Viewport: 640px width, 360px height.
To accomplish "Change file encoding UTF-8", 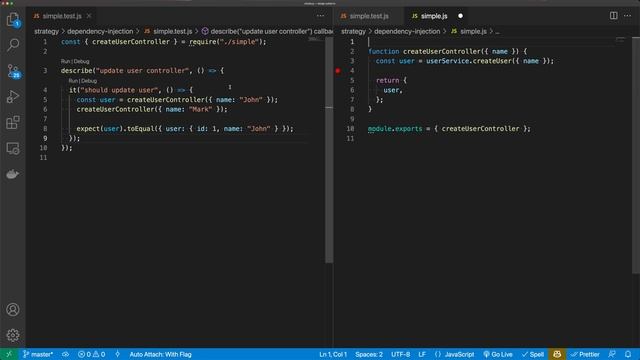I will [400, 354].
